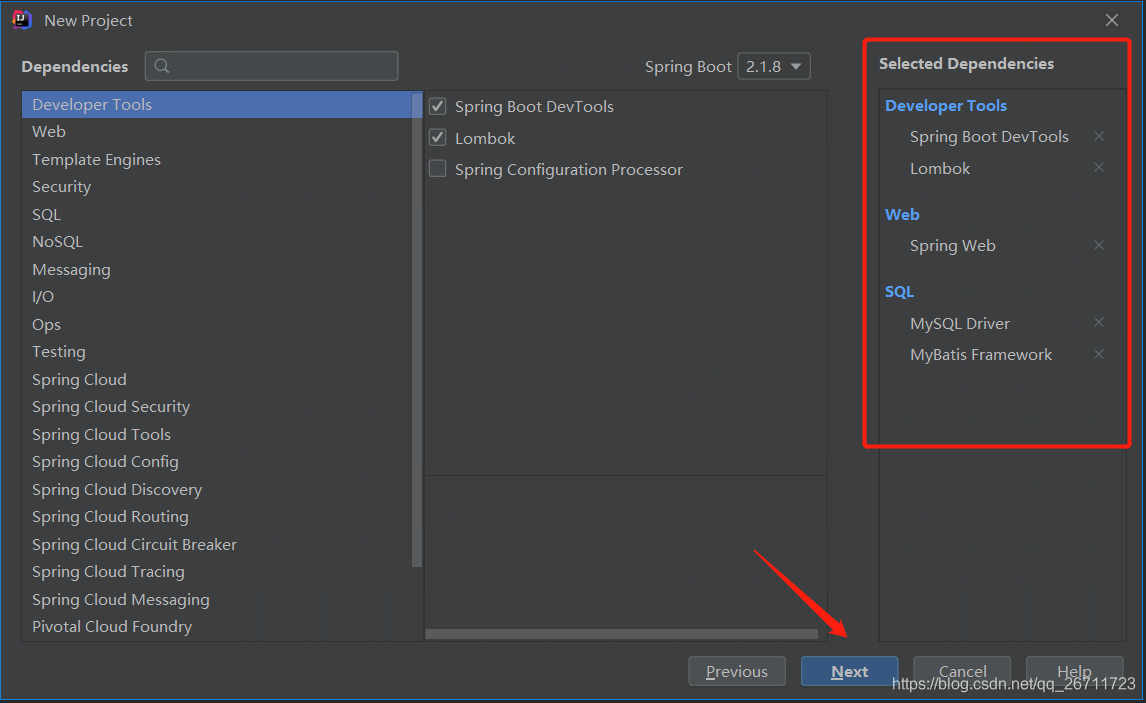
Task: Open the Spring Boot version dropdown
Action: pyautogui.click(x=774, y=66)
